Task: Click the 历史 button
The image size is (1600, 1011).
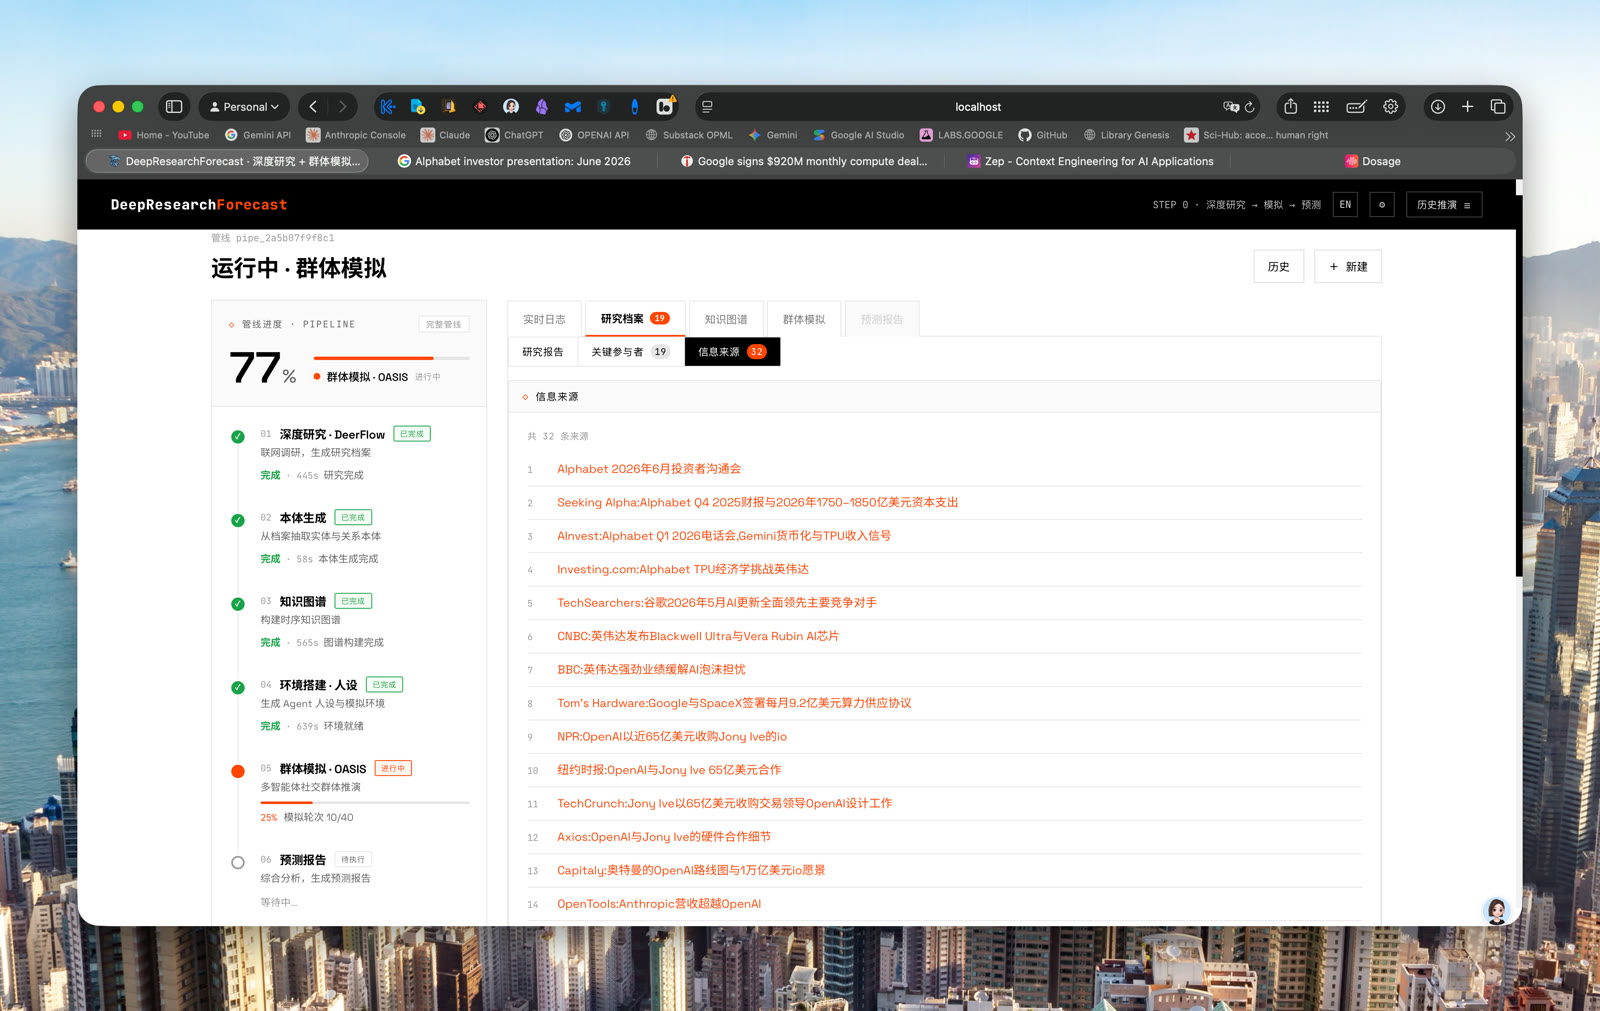Action: point(1279,267)
